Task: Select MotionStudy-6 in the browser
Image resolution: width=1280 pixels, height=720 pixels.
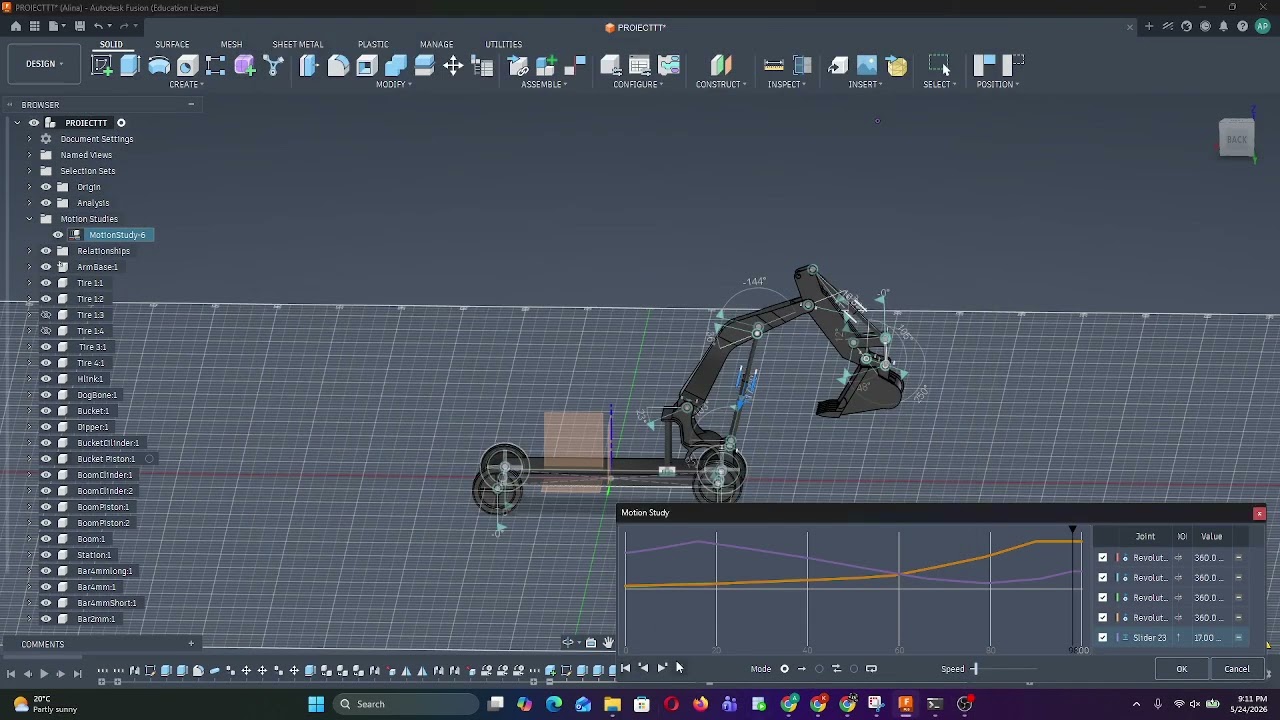Action: (x=117, y=235)
